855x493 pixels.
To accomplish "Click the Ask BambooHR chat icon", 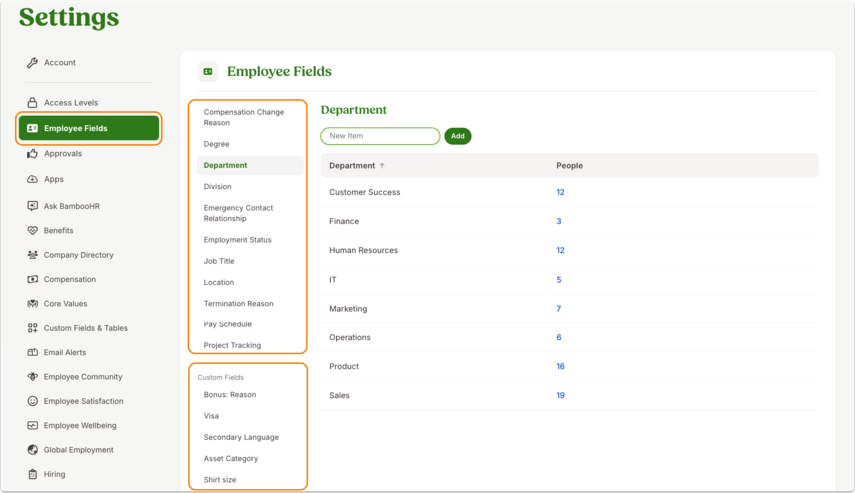I will pos(33,206).
